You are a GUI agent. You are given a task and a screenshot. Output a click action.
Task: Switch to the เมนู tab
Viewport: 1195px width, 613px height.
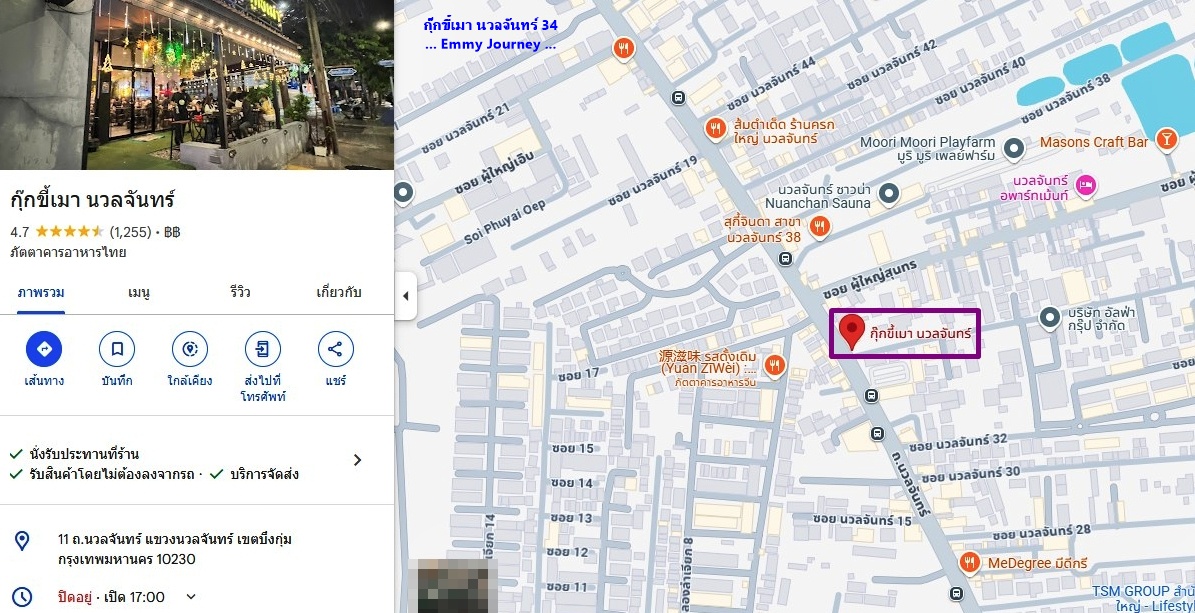click(x=139, y=293)
